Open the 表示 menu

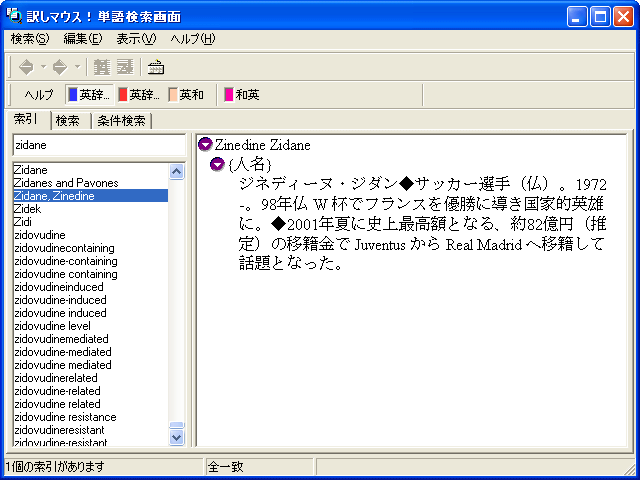tap(136, 39)
